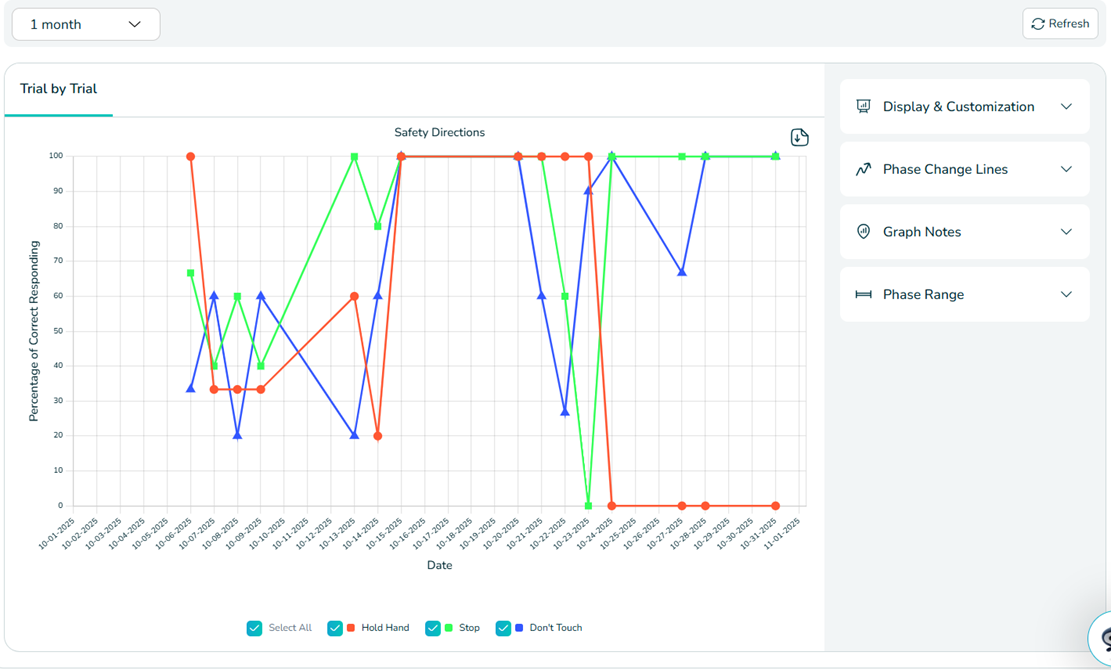
Task: Toggle the Stop series checkbox
Action: click(x=433, y=628)
